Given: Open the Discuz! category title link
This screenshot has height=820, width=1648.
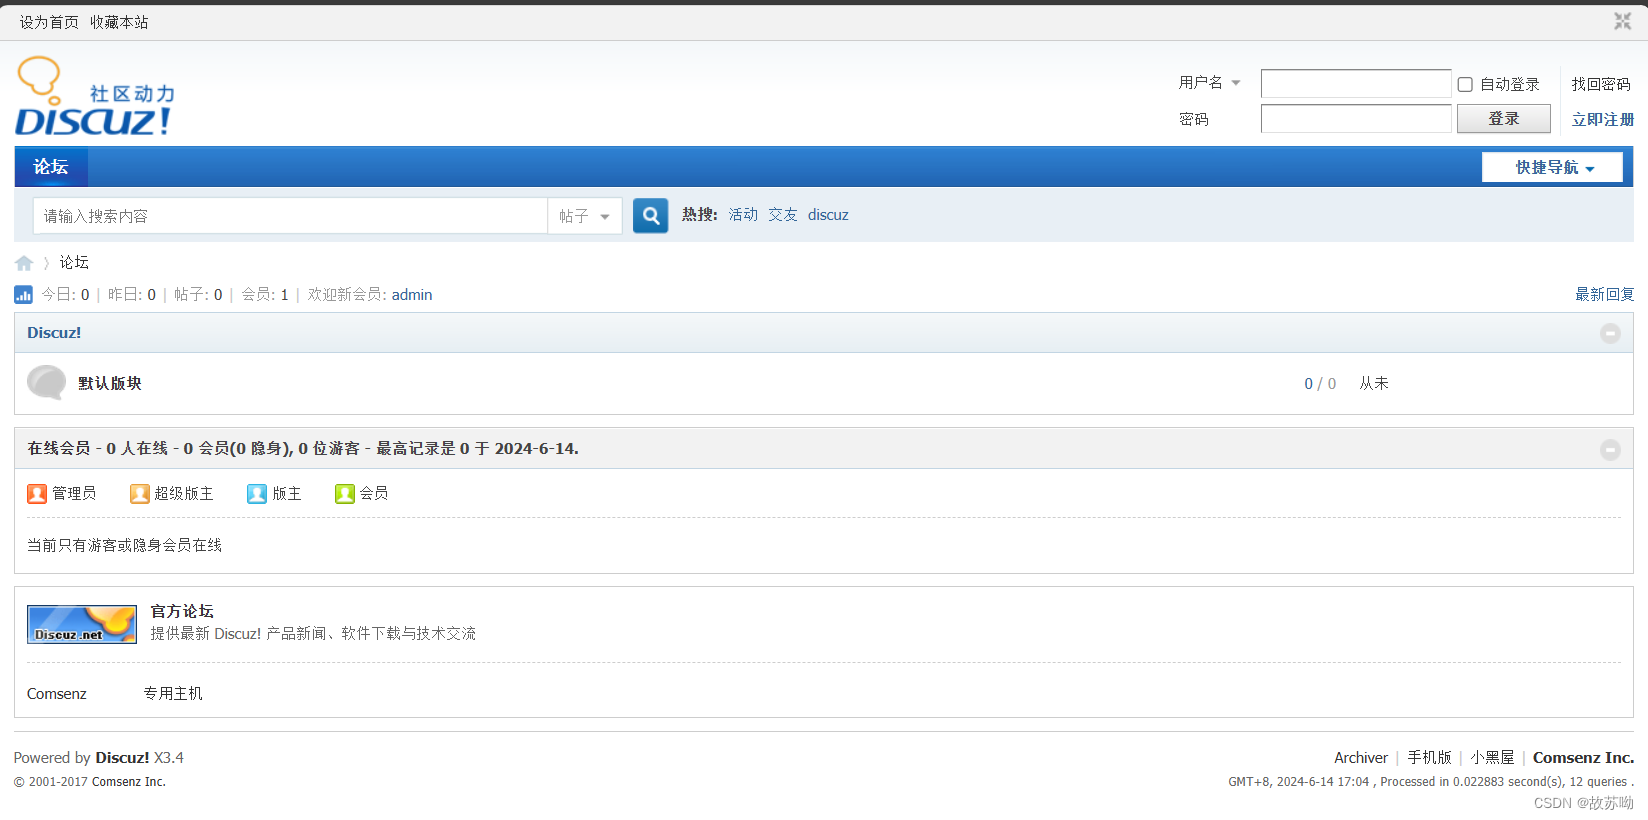Looking at the screenshot, I should [54, 333].
